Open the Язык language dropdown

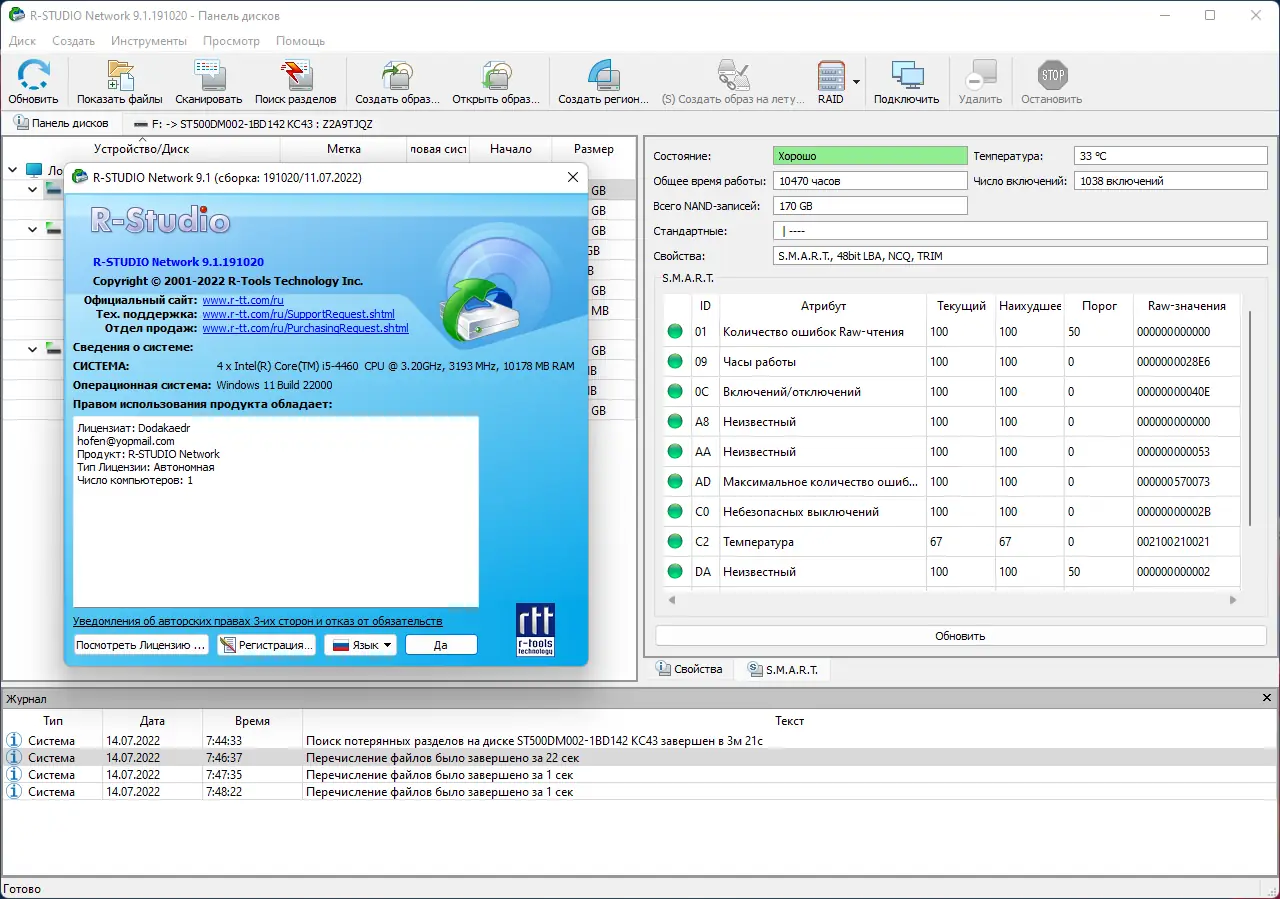(360, 645)
